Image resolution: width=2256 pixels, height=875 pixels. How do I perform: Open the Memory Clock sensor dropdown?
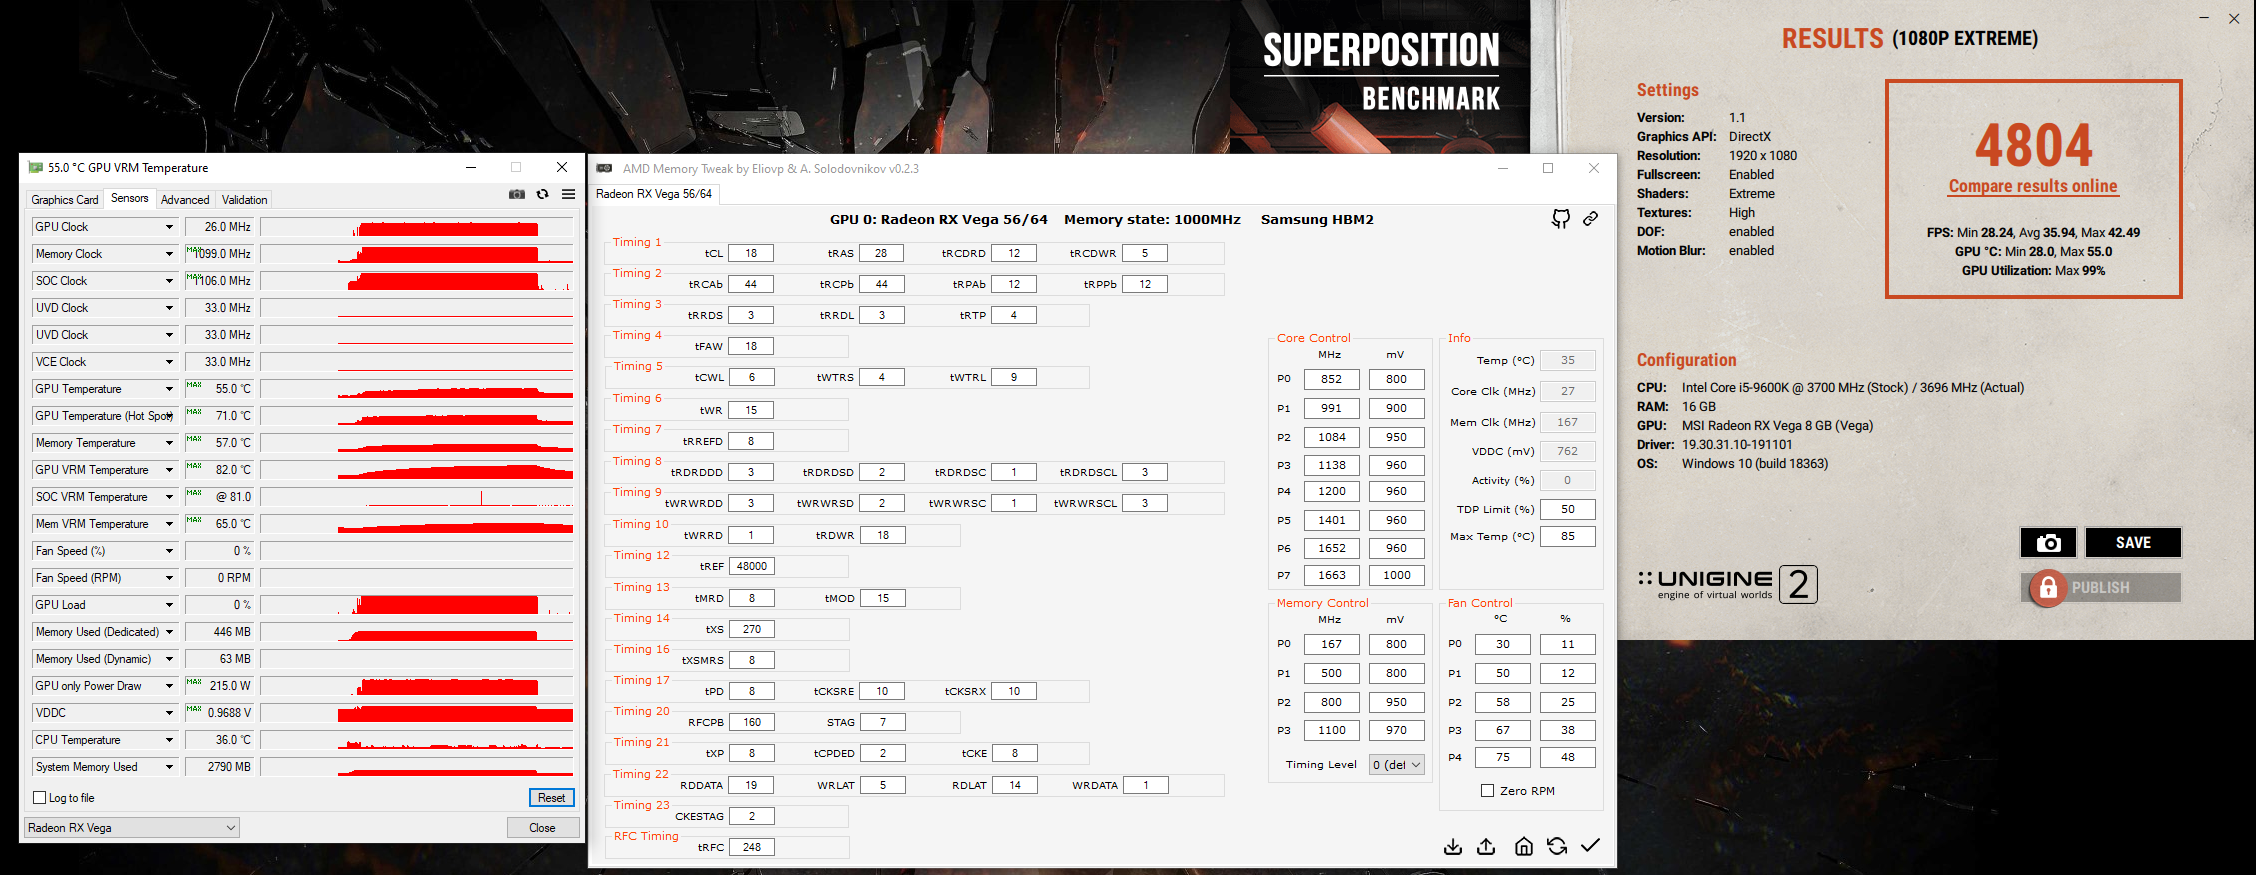pyautogui.click(x=169, y=254)
